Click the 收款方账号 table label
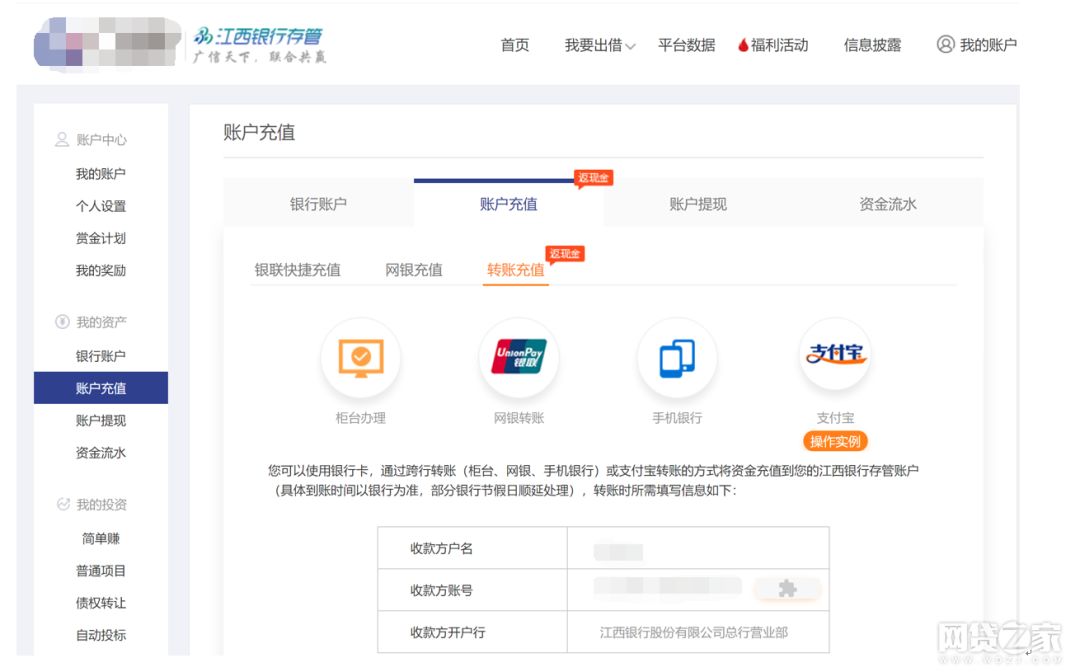Image resolution: width=1080 pixels, height=672 pixels. coord(442,591)
